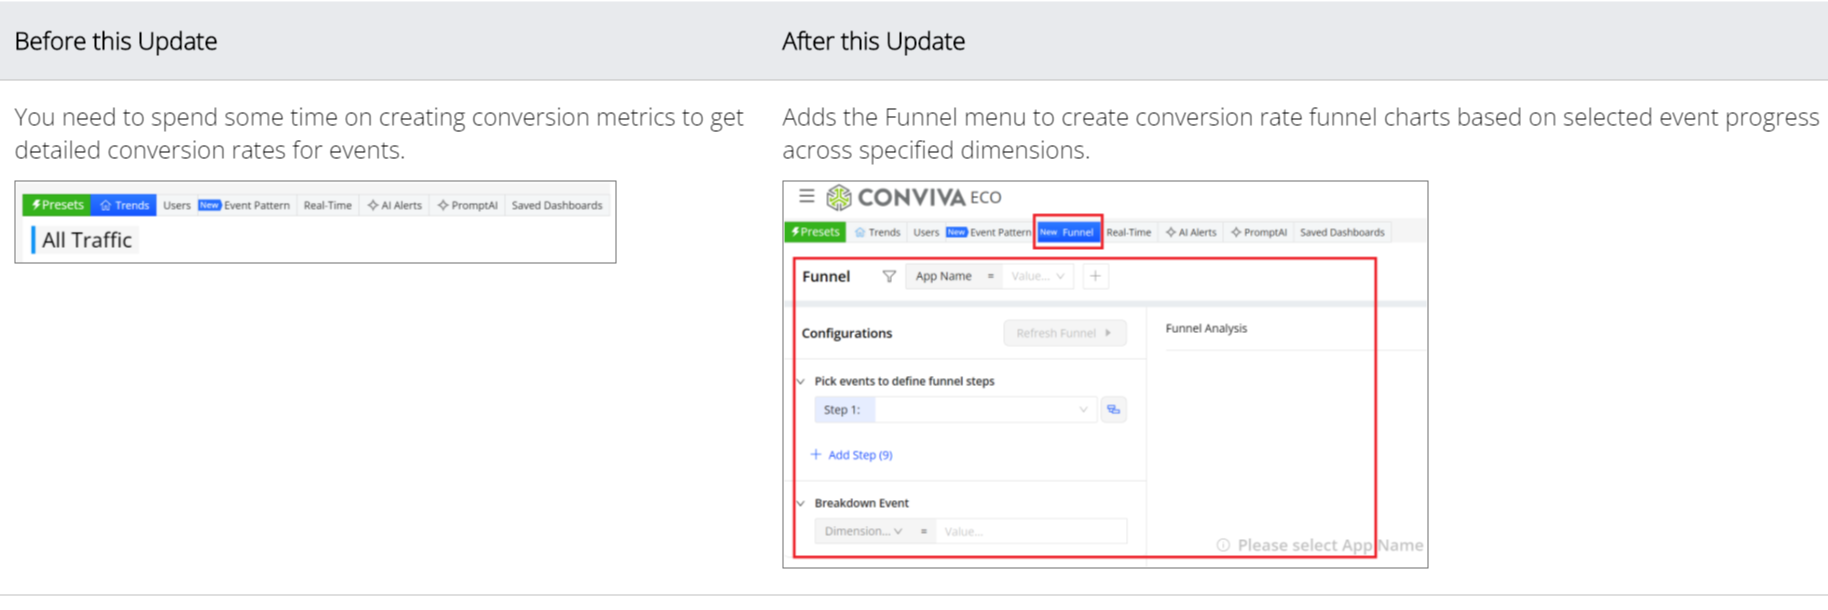Click the Value field under Breakdown Event
The width and height of the screenshot is (1828, 610).
(1030, 531)
